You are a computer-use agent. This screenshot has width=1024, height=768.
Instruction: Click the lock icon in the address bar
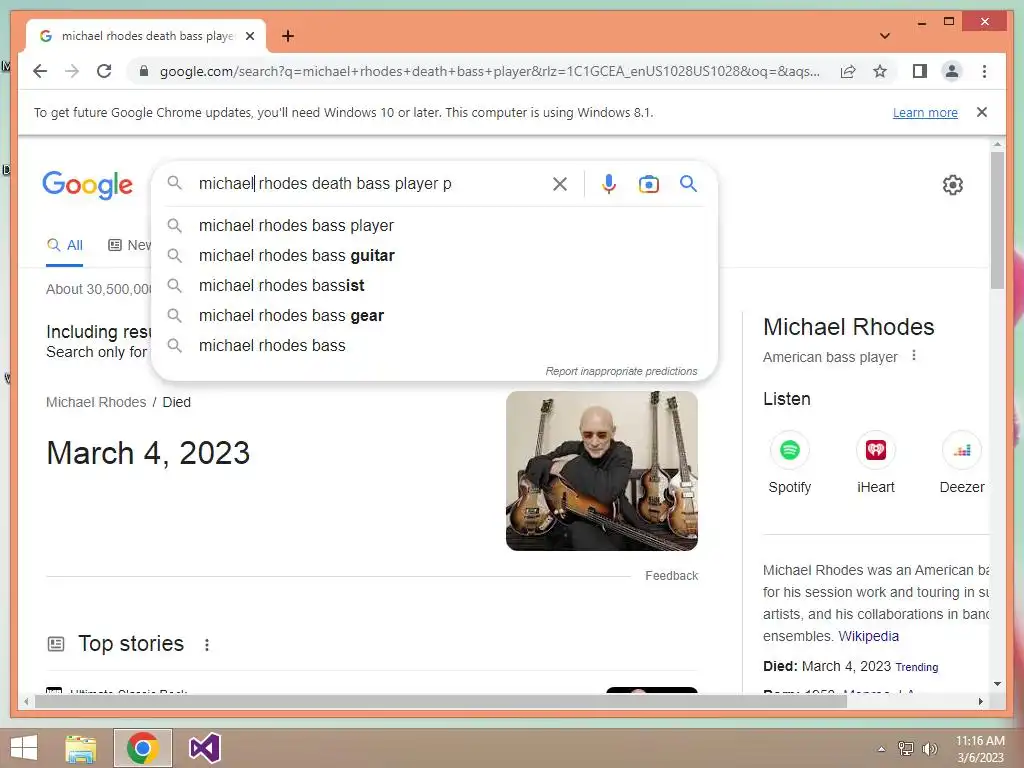point(144,71)
